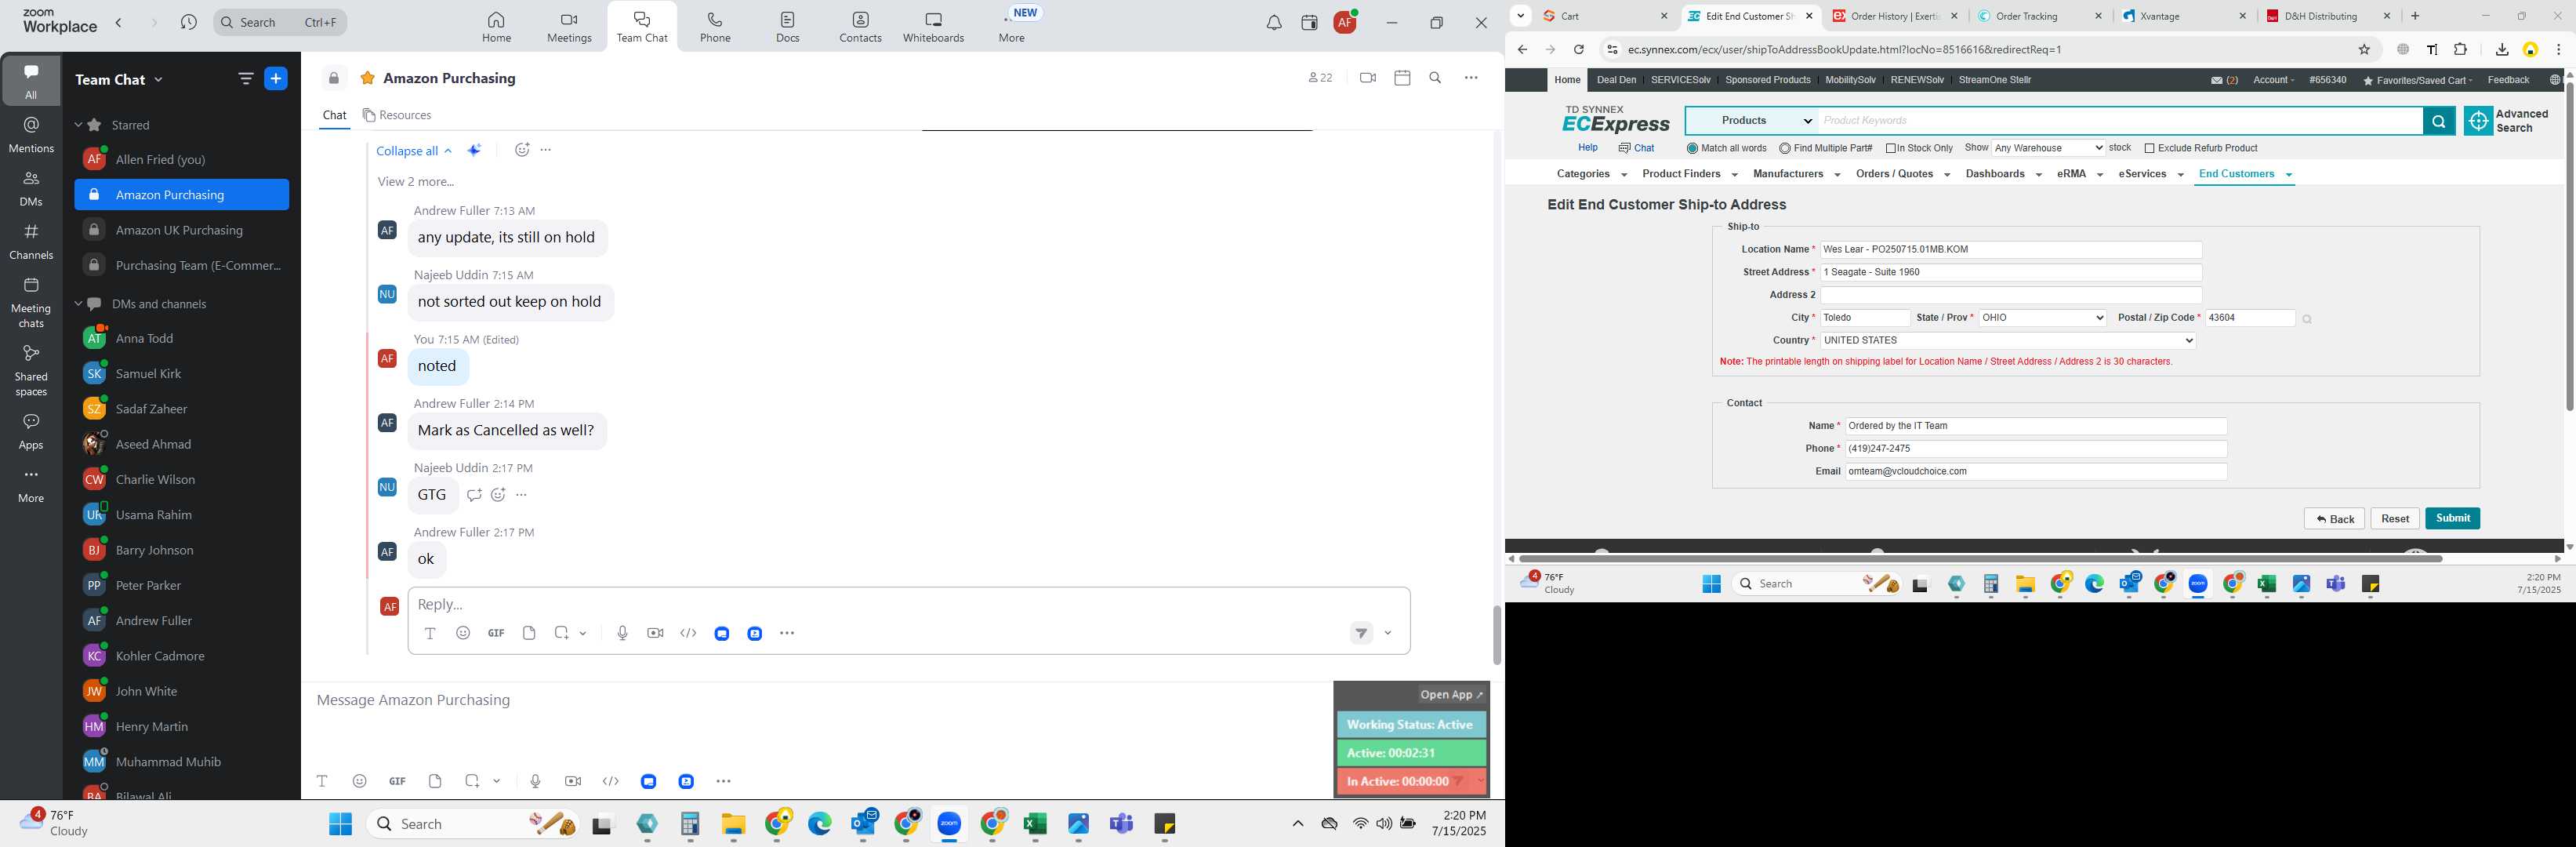Click the Location Name input field
This screenshot has height=847, width=2576.
tap(2010, 250)
